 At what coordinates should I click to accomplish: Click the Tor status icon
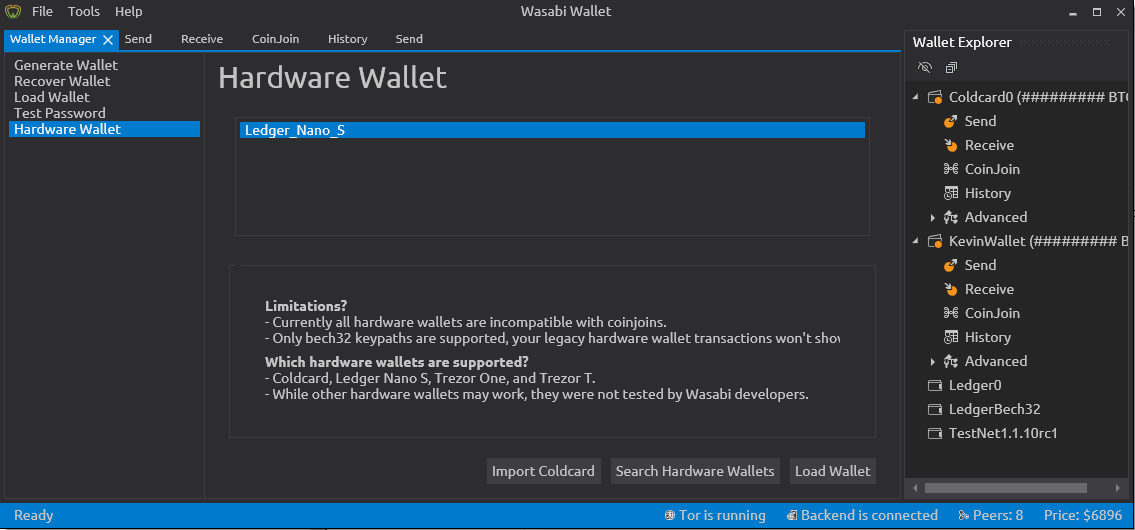[670, 516]
